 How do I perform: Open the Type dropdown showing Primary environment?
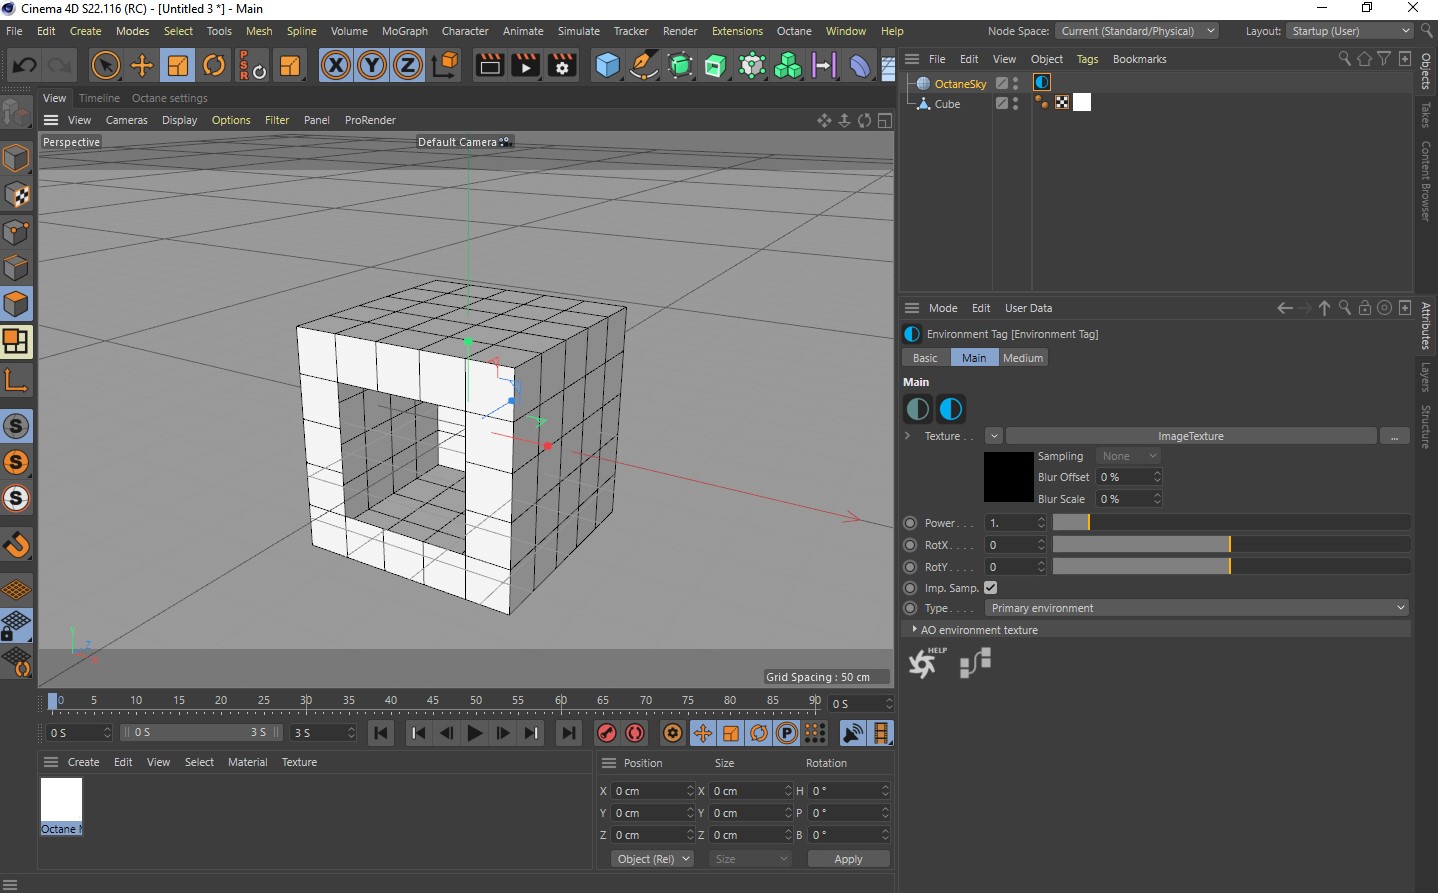[x=1197, y=608]
